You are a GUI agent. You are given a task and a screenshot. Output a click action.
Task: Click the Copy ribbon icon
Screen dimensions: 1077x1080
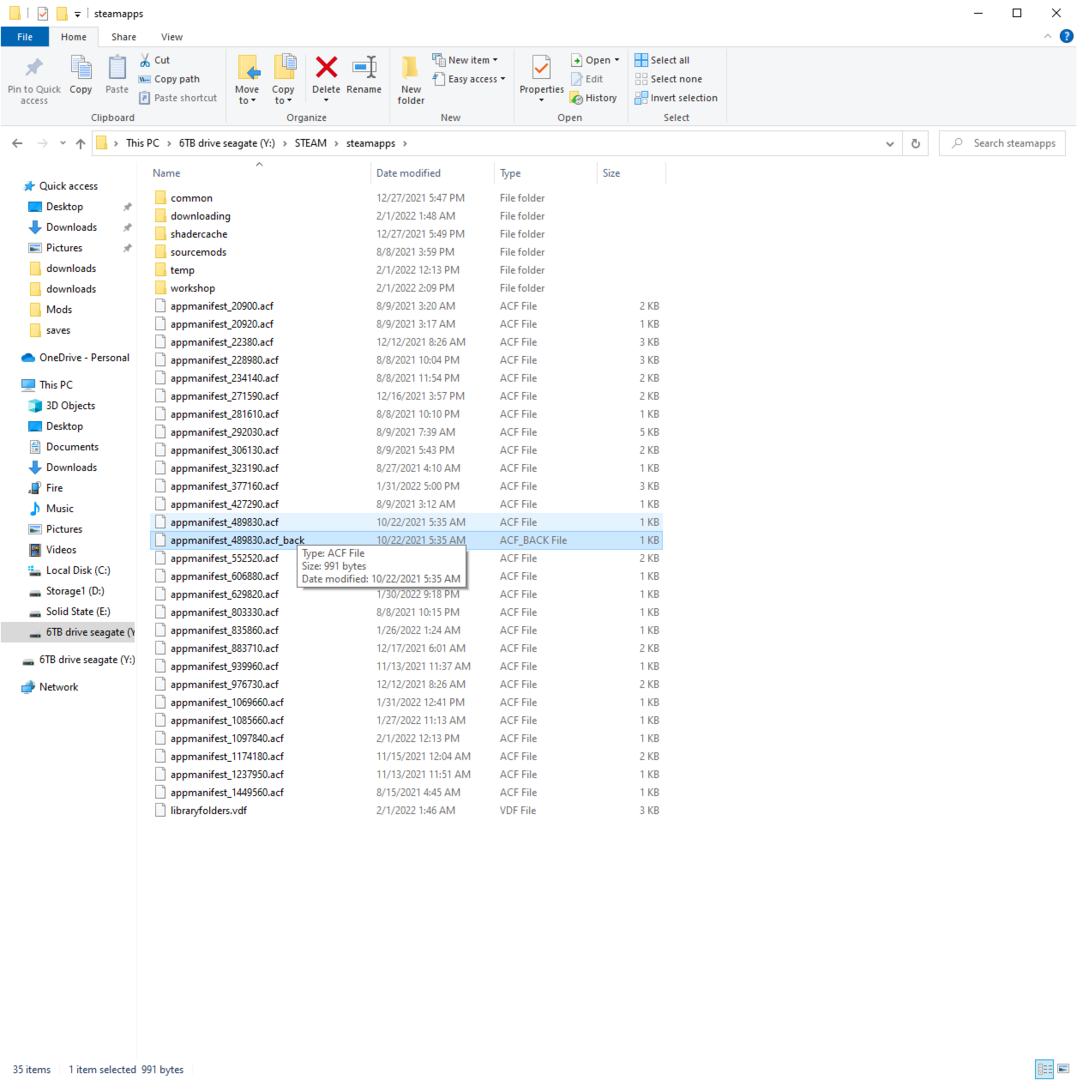(81, 68)
